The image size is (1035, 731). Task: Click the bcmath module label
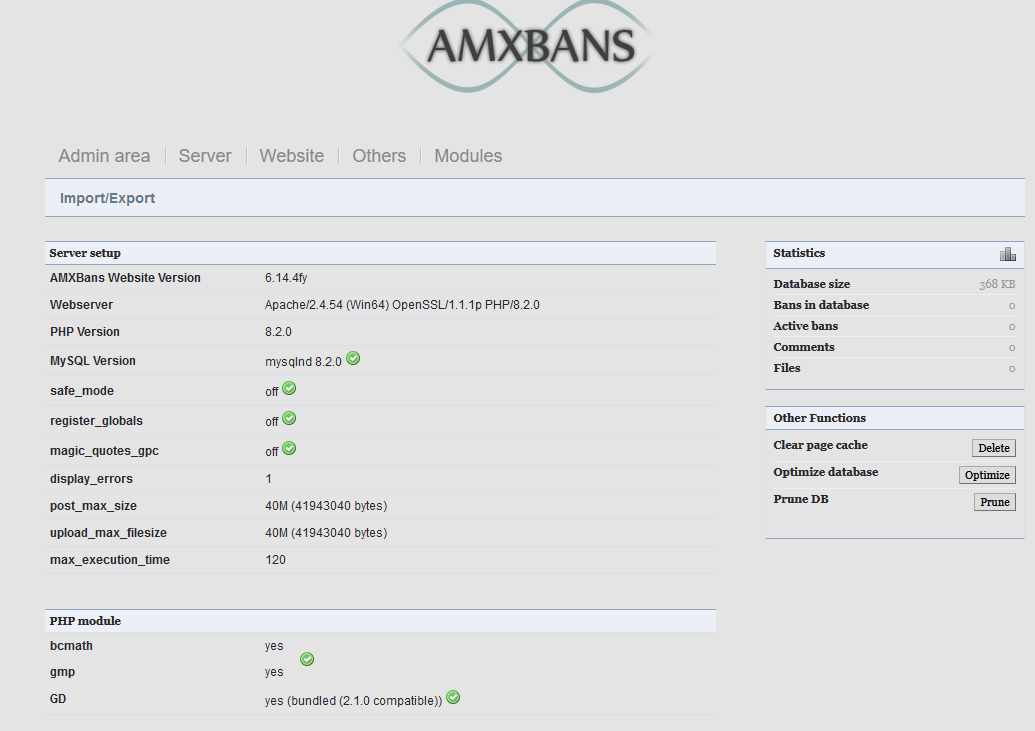coord(71,646)
